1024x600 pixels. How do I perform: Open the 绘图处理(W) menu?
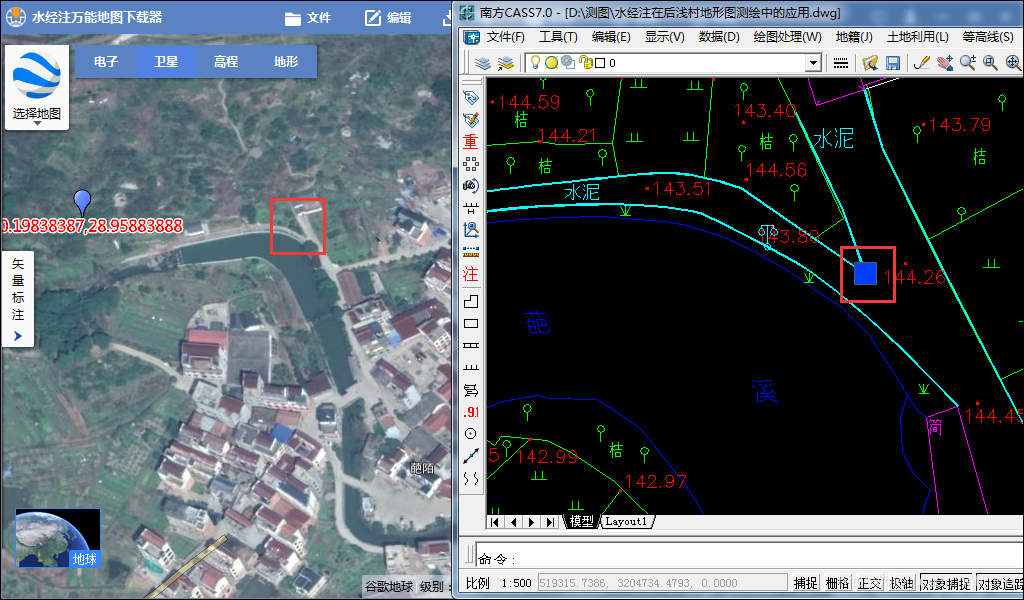[787, 37]
